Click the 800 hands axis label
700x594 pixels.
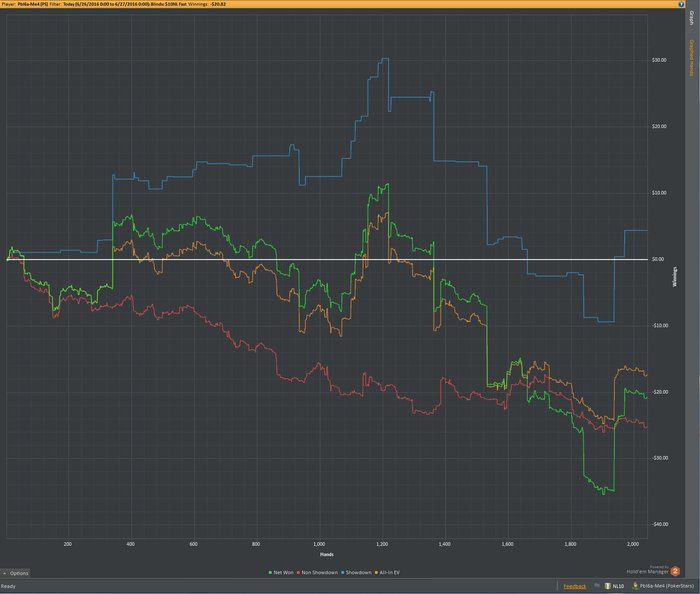click(256, 544)
